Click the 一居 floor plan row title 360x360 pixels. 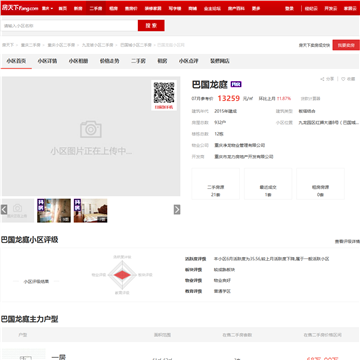click(x=59, y=357)
